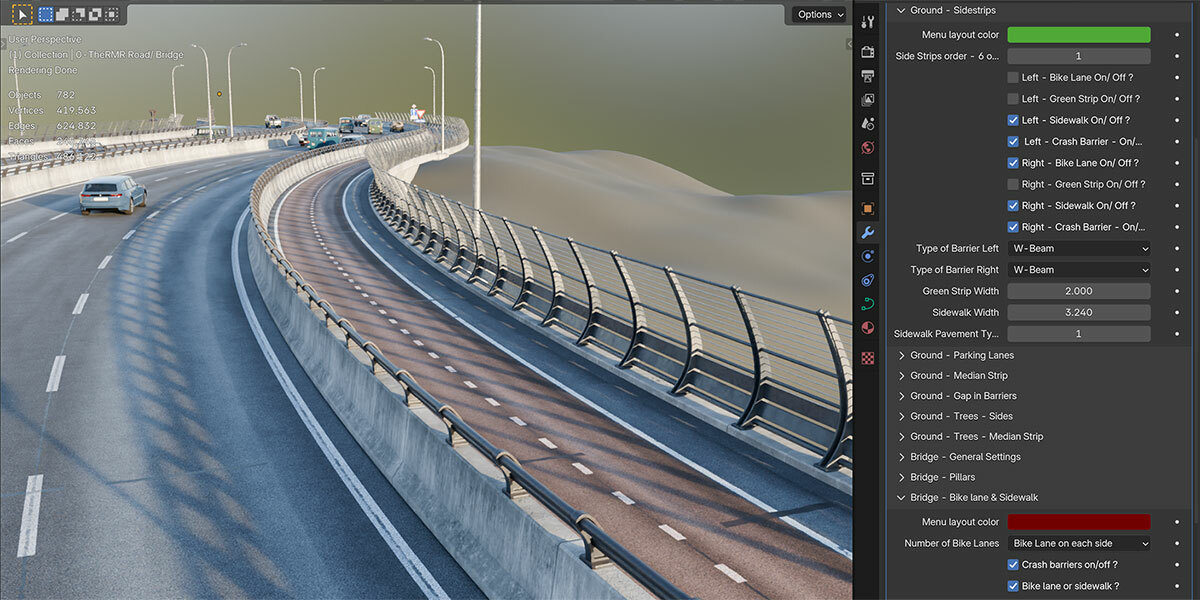Open the Type of Barrier Left dropdown
Screen dimensions: 1200x600
pyautogui.click(x=1078, y=248)
